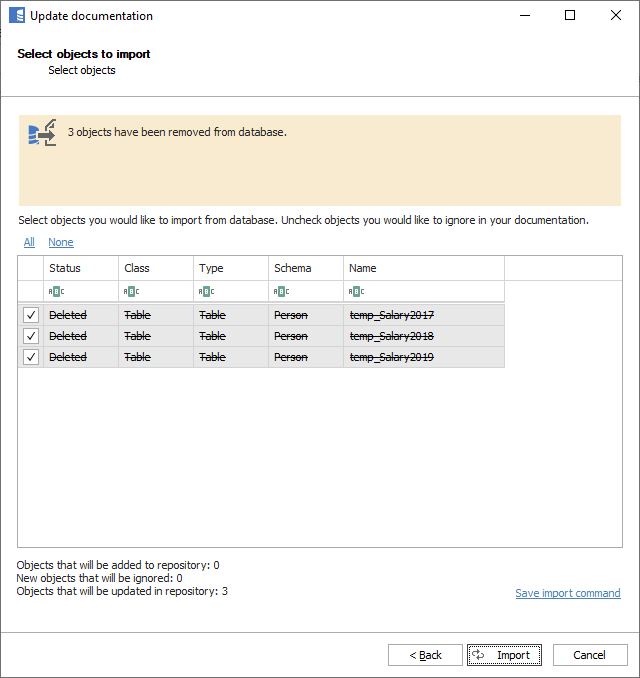Open the Save import command link

567,593
